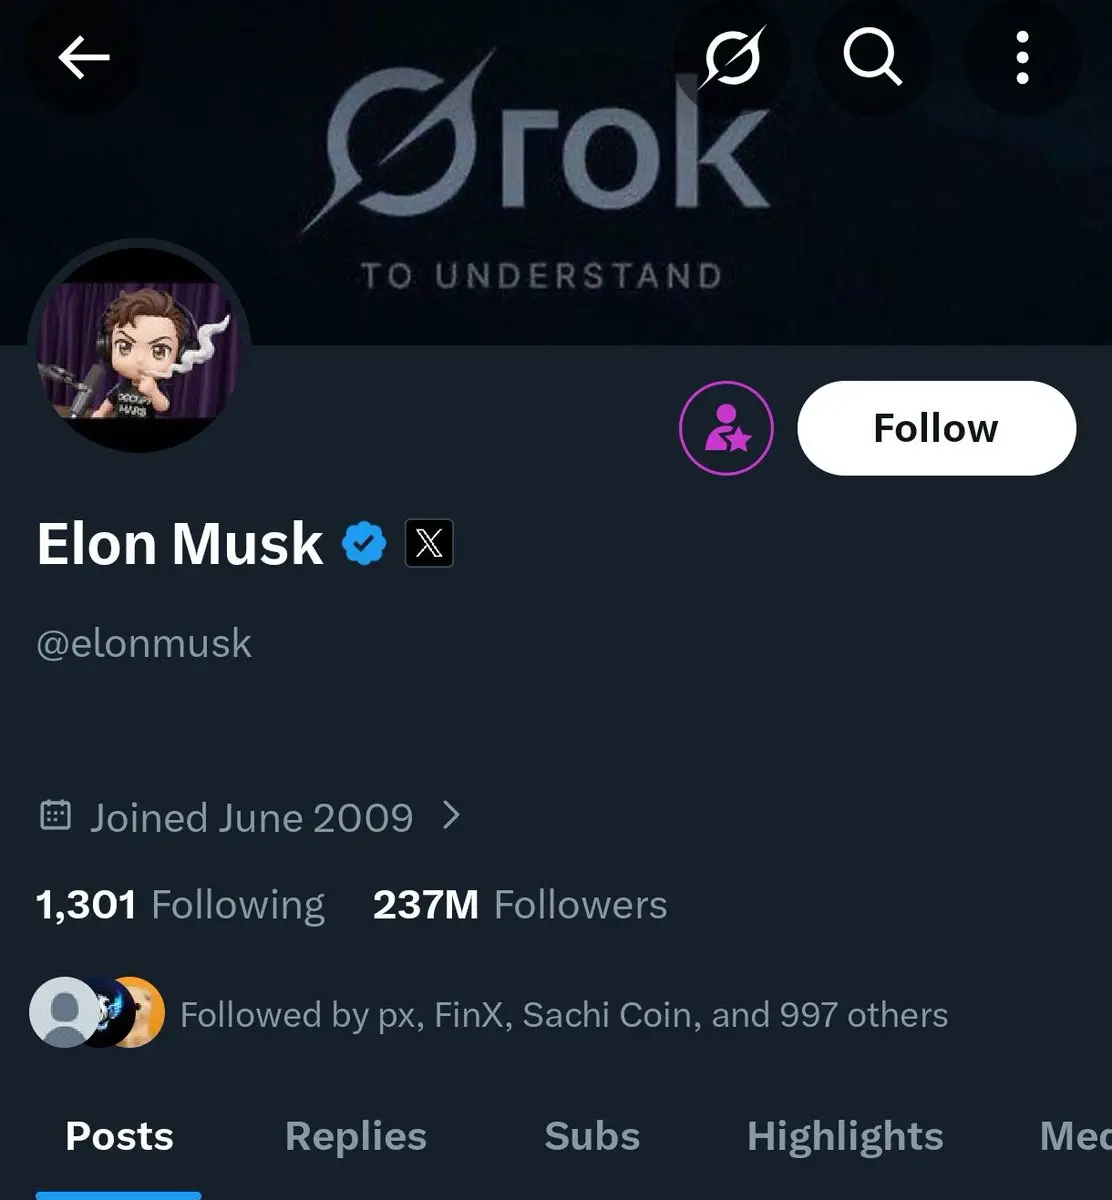The height and width of the screenshot is (1200, 1112).
Task: Open the 237M Followers list
Action: 520,905
